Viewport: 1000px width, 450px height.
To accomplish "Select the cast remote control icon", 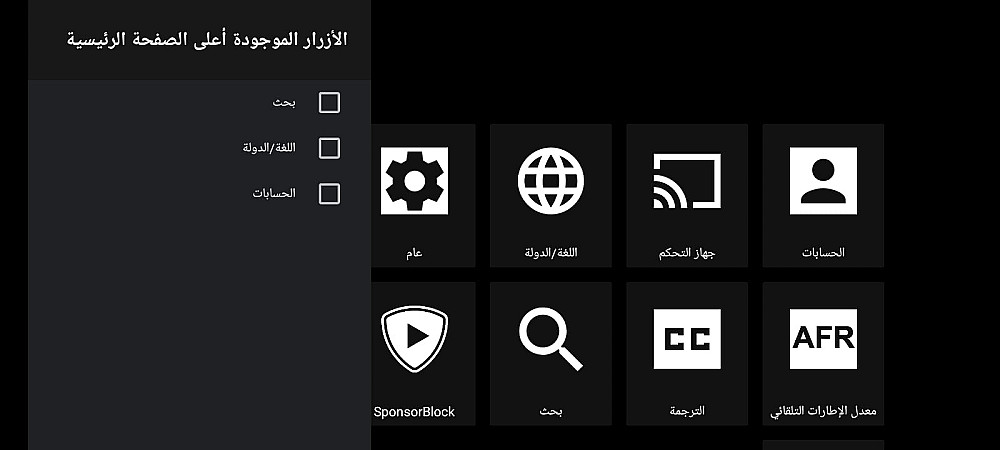I will (687, 180).
